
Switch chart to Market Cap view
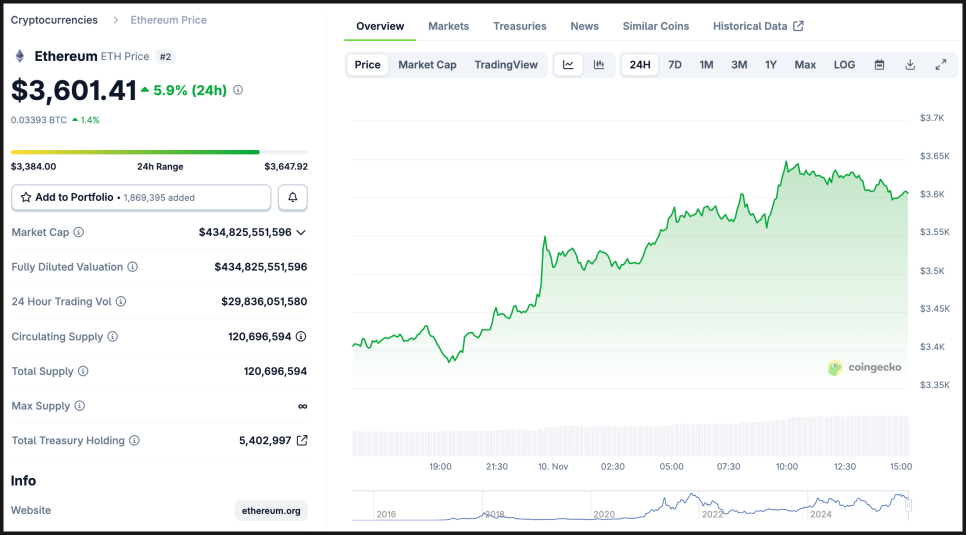click(x=427, y=65)
